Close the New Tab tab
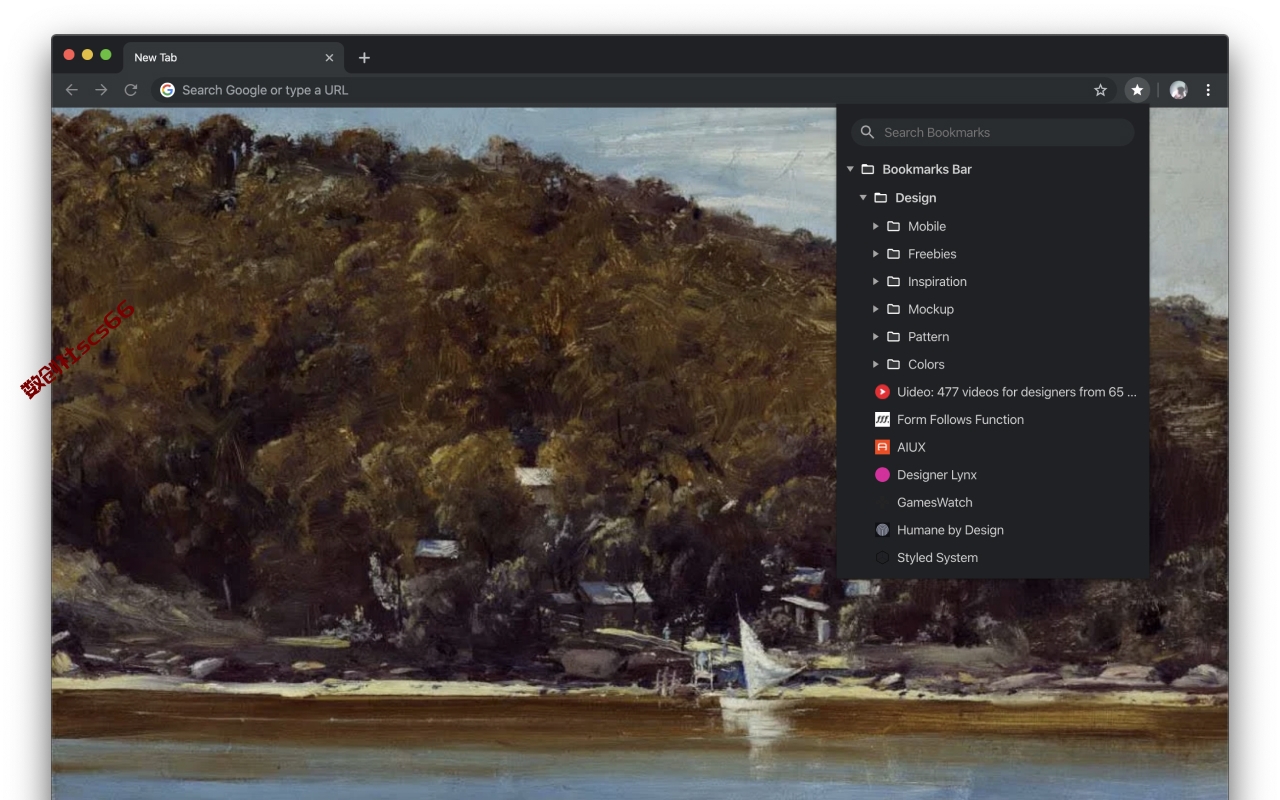The height and width of the screenshot is (800, 1280). 329,58
